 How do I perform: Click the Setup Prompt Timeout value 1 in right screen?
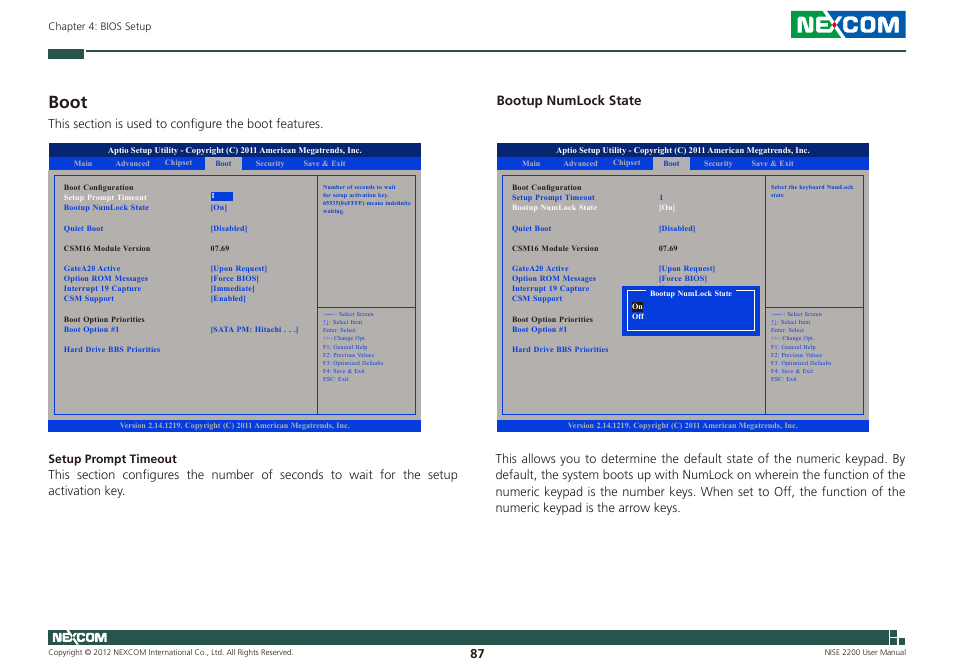[661, 198]
